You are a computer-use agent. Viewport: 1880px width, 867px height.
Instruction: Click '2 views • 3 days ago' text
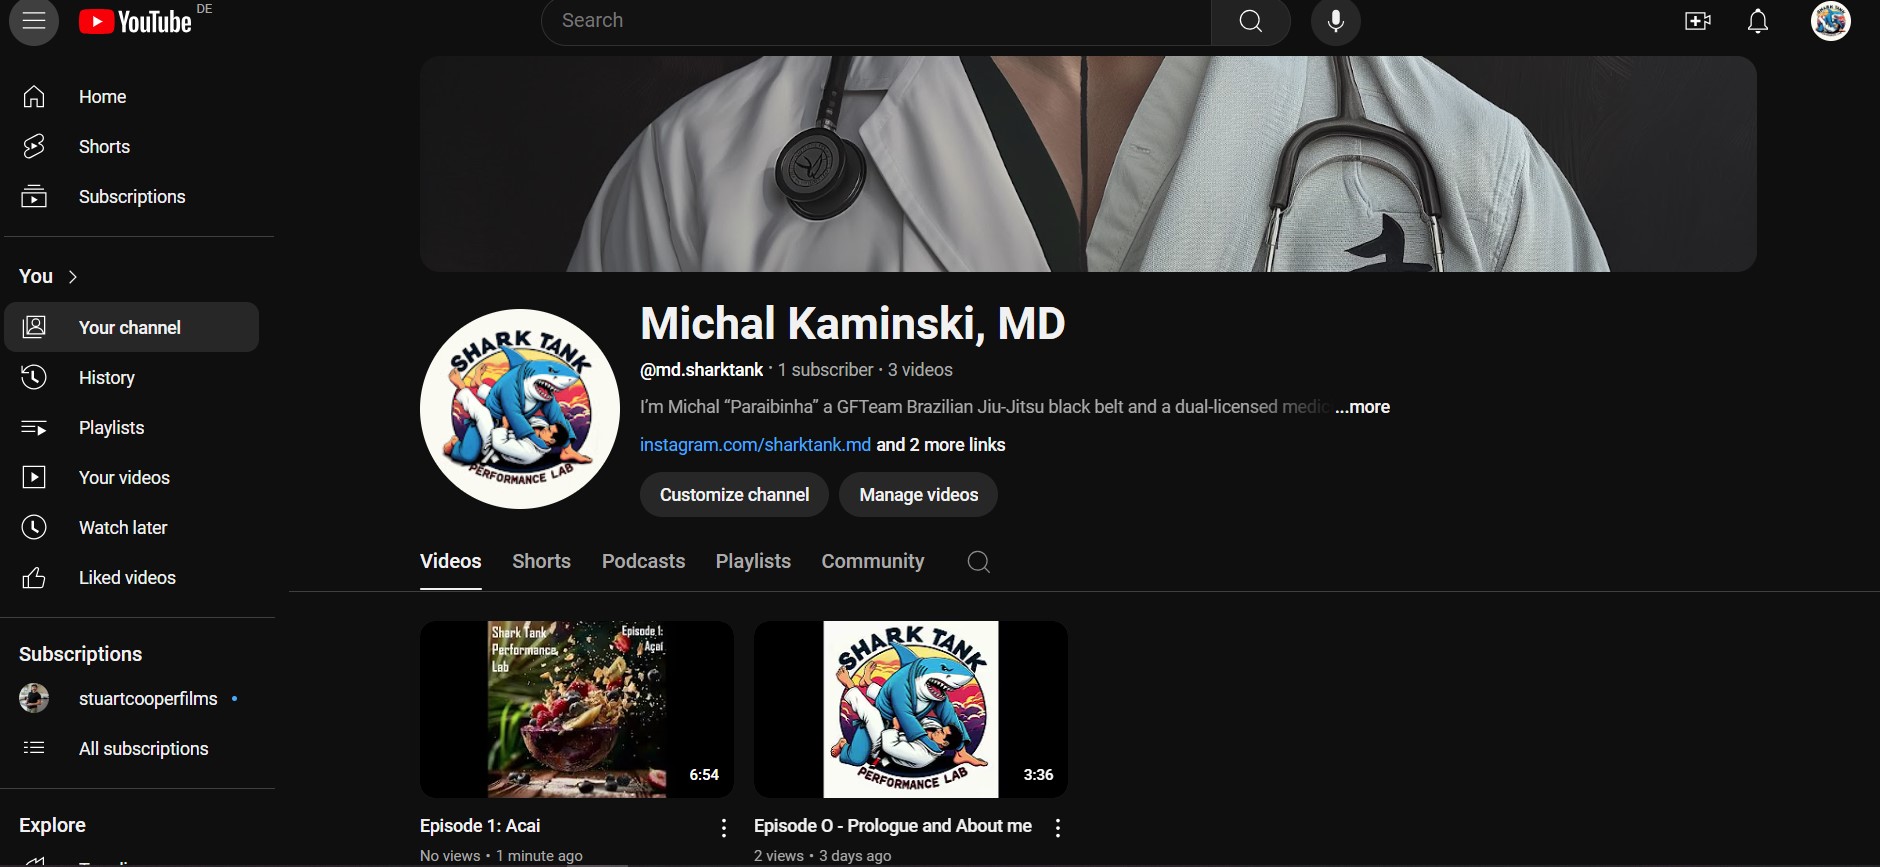pos(823,856)
